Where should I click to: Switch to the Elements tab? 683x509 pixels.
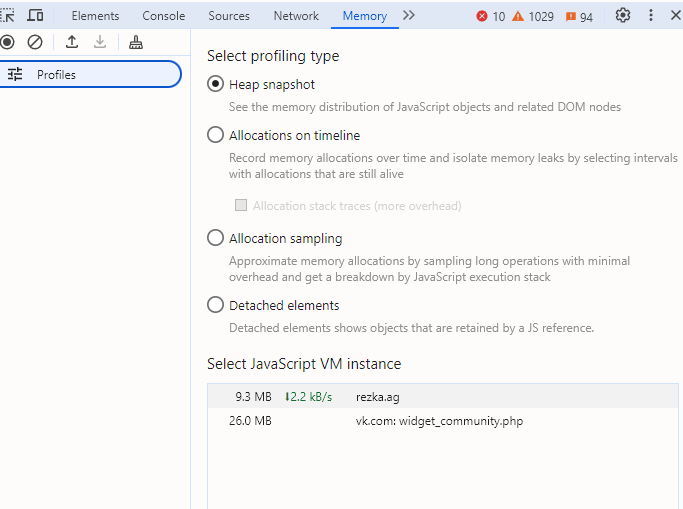pos(95,16)
